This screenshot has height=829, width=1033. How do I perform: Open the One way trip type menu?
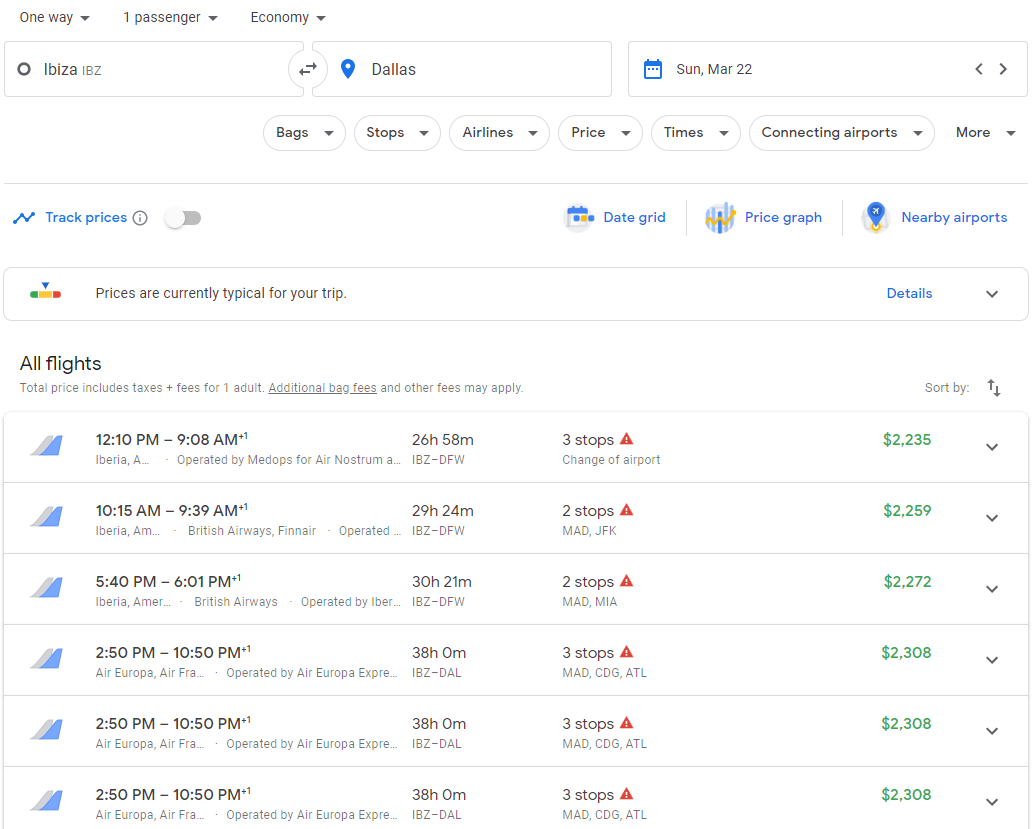[x=54, y=17]
